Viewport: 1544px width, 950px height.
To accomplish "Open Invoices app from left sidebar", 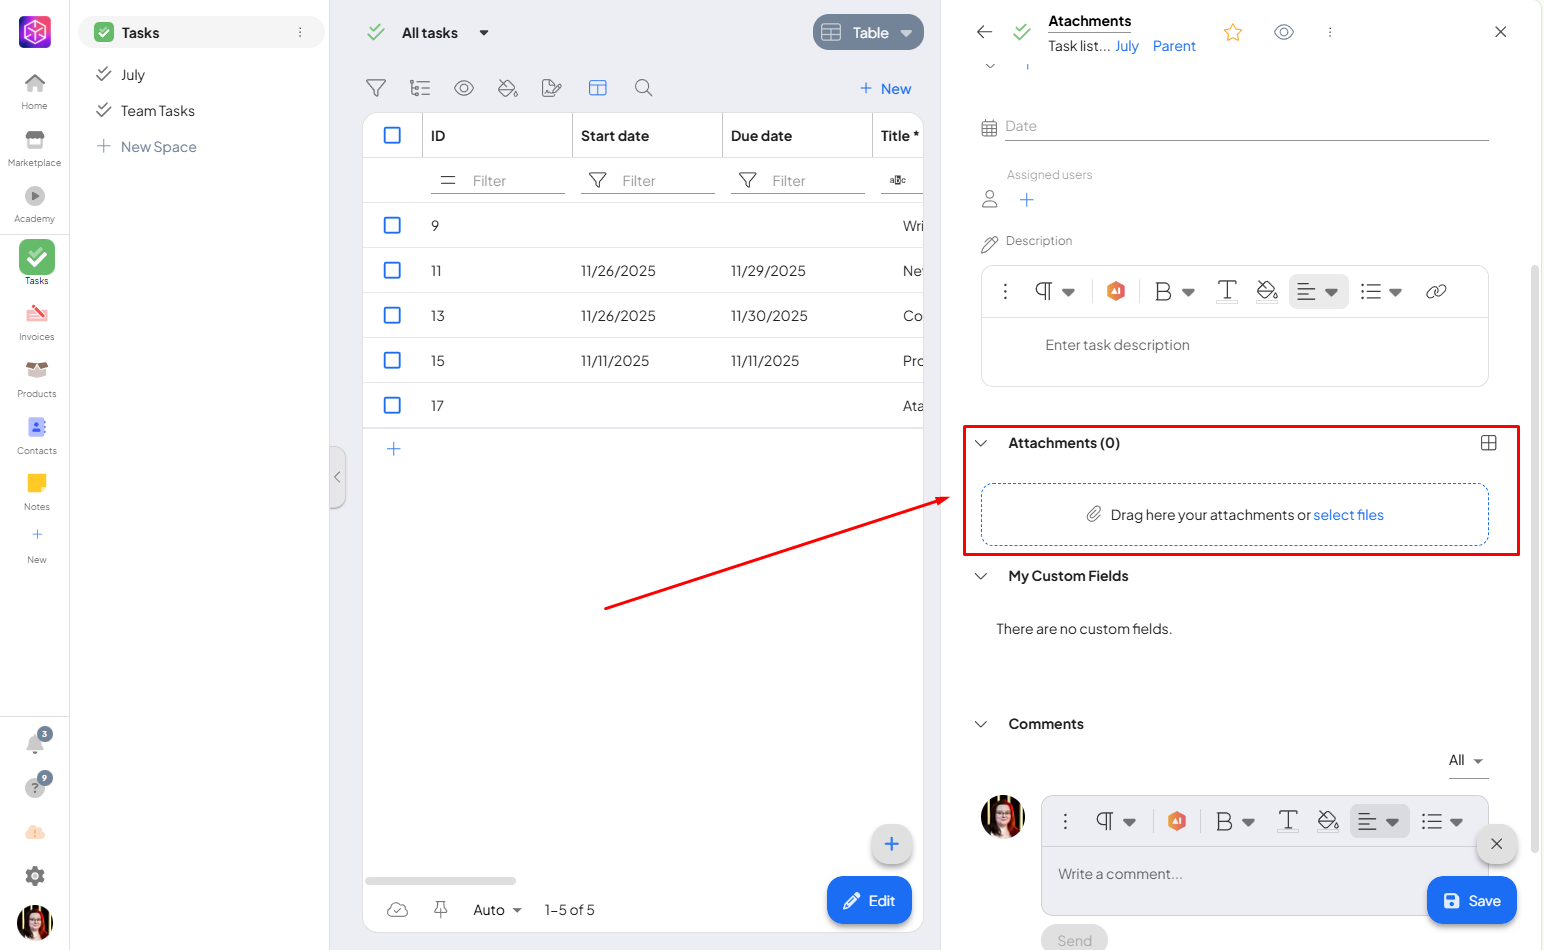I will (x=36, y=315).
